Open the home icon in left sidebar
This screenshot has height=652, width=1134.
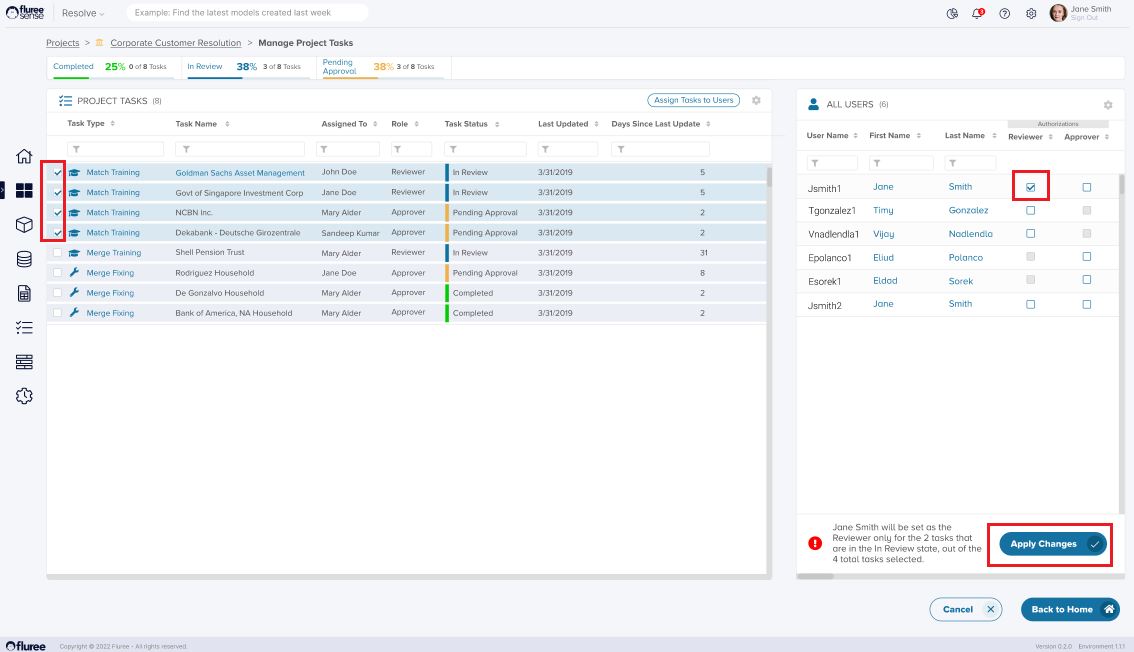[x=24, y=156]
